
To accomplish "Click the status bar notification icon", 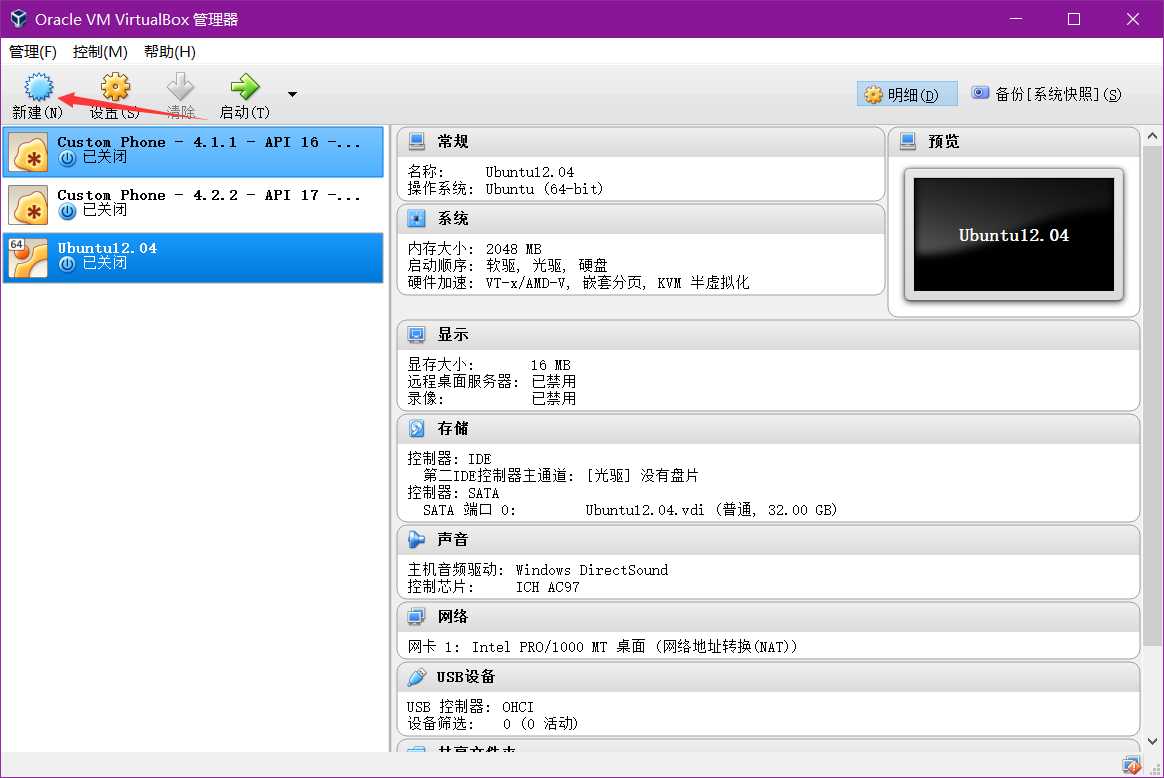I will tap(1131, 765).
